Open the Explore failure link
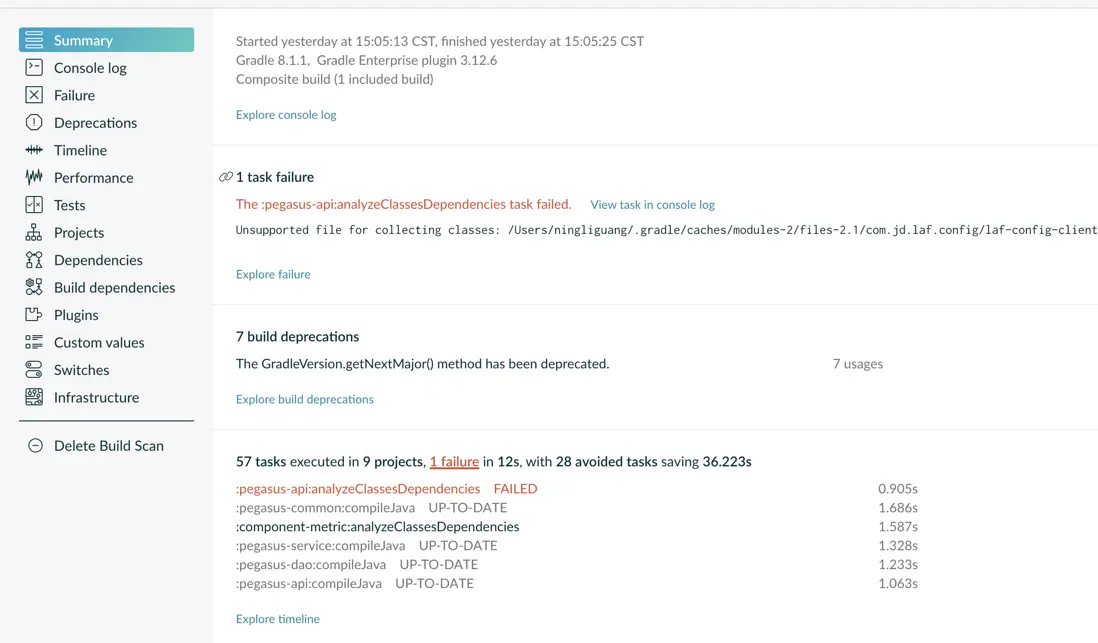1098x643 pixels. (x=273, y=274)
